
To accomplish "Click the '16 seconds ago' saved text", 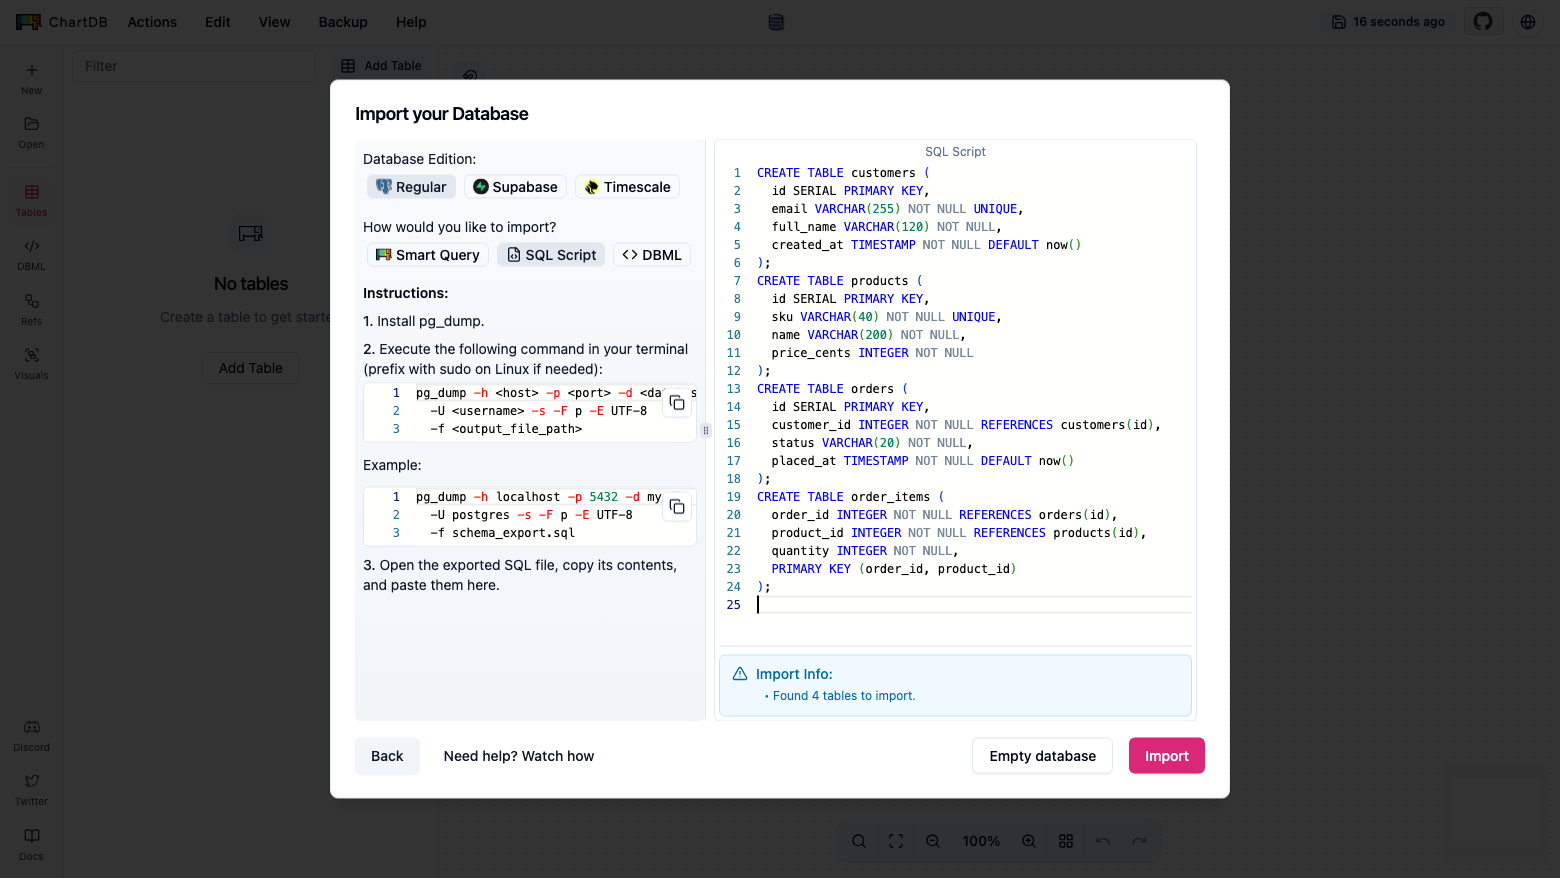I will click(1398, 22).
